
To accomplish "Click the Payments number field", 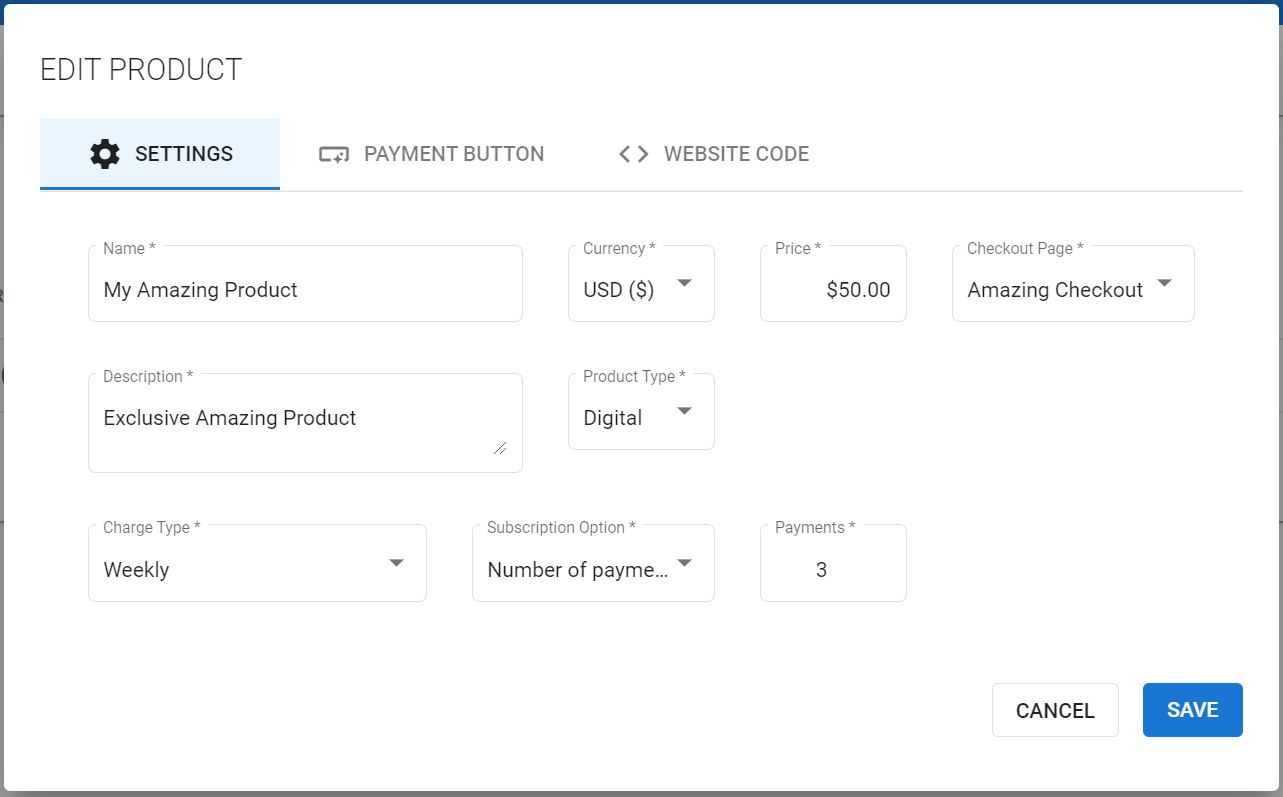I will [x=833, y=570].
